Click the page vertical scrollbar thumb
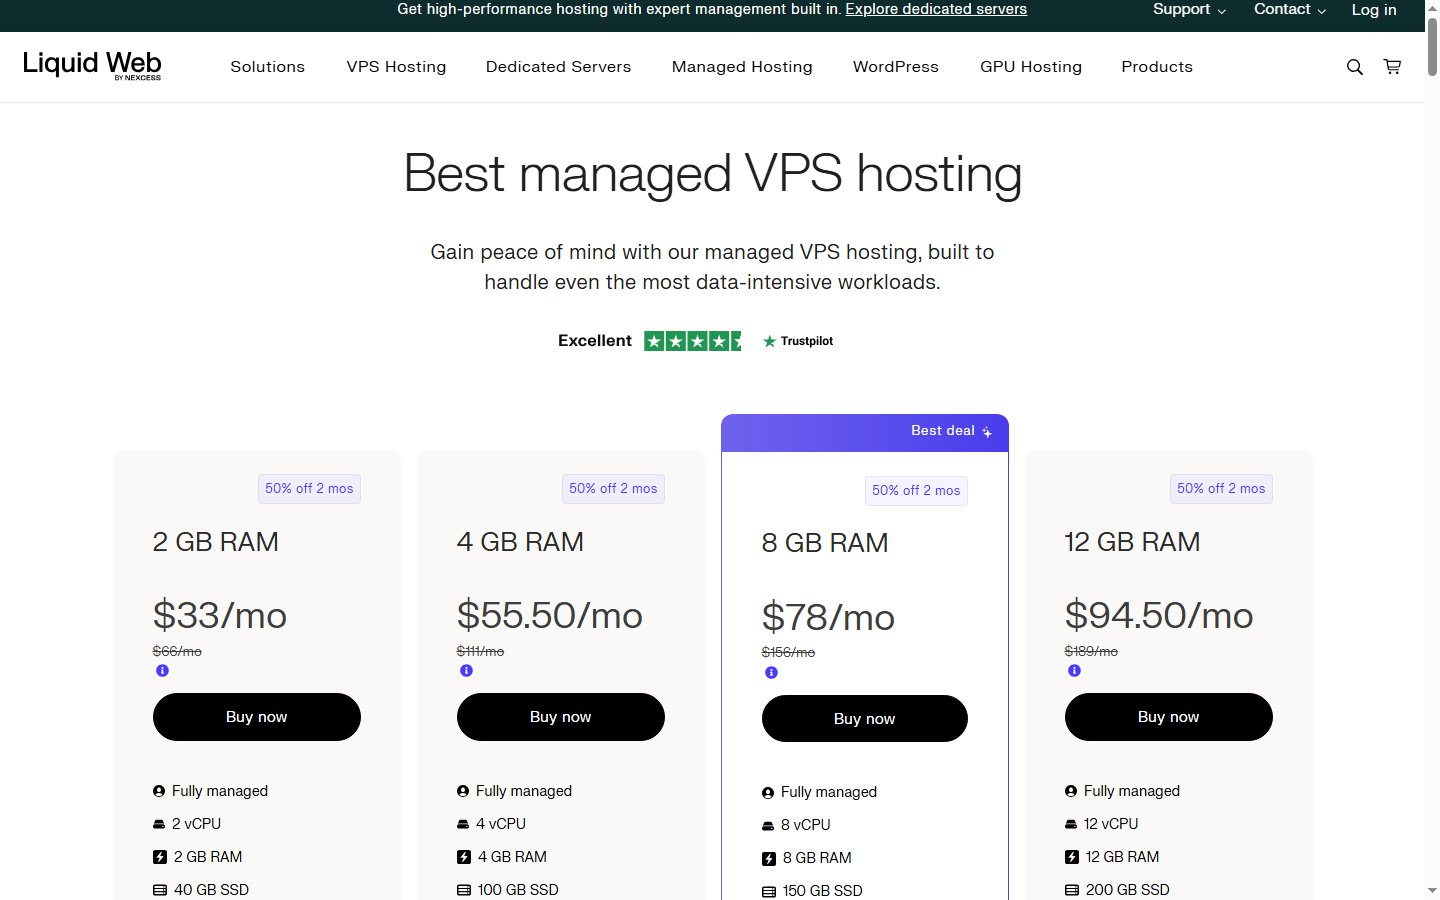Viewport: 1440px width, 900px height. pyautogui.click(x=1433, y=46)
